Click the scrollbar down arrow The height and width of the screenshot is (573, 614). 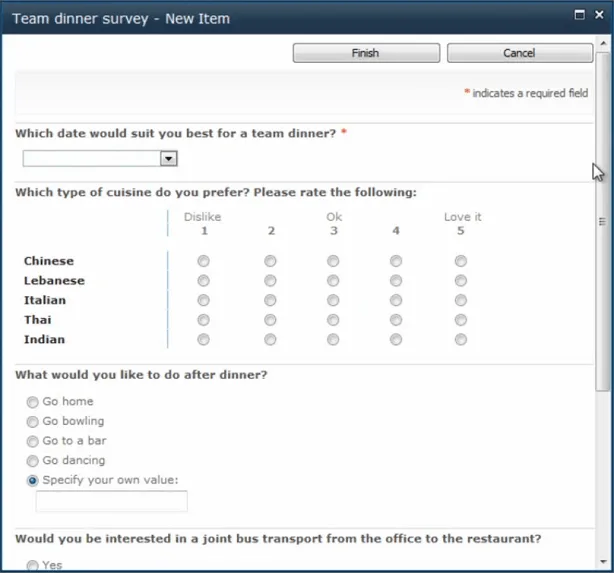tap(603, 562)
